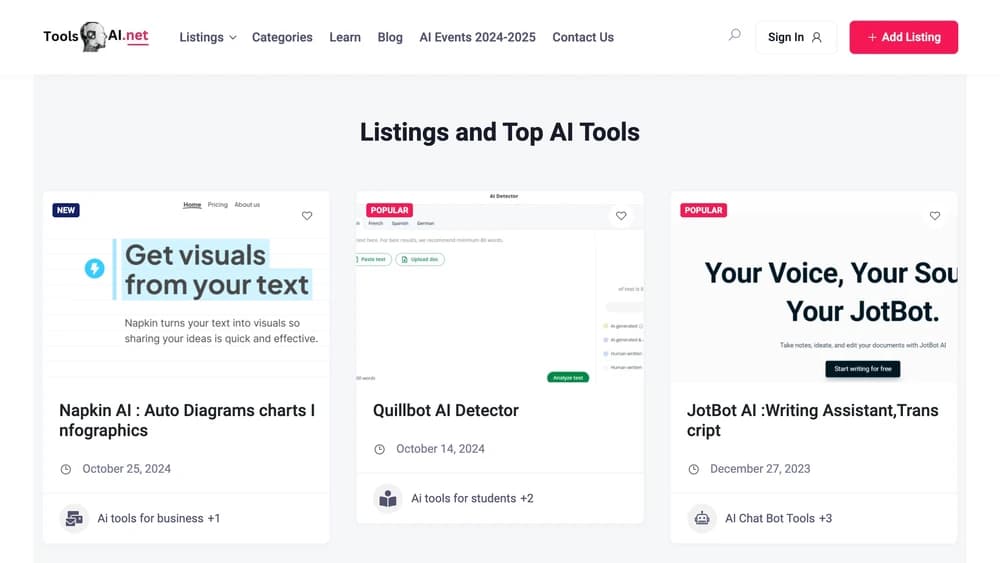Open the Napkin AI listing title
This screenshot has width=1000, height=563.
(187, 420)
